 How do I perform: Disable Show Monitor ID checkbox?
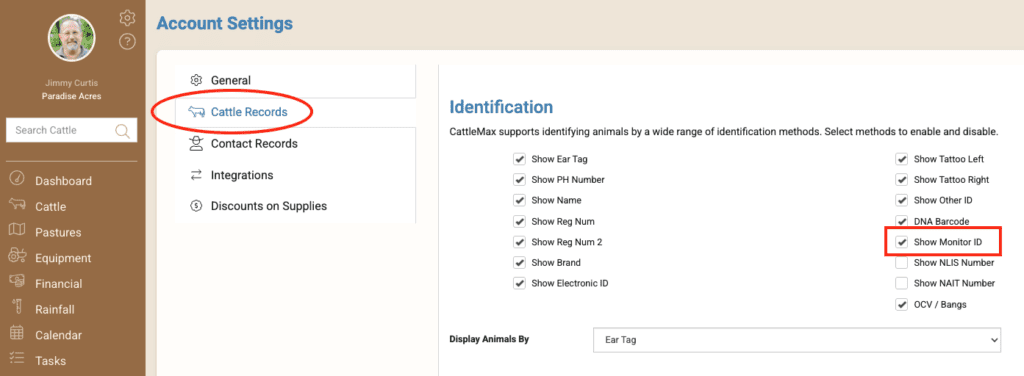(902, 242)
